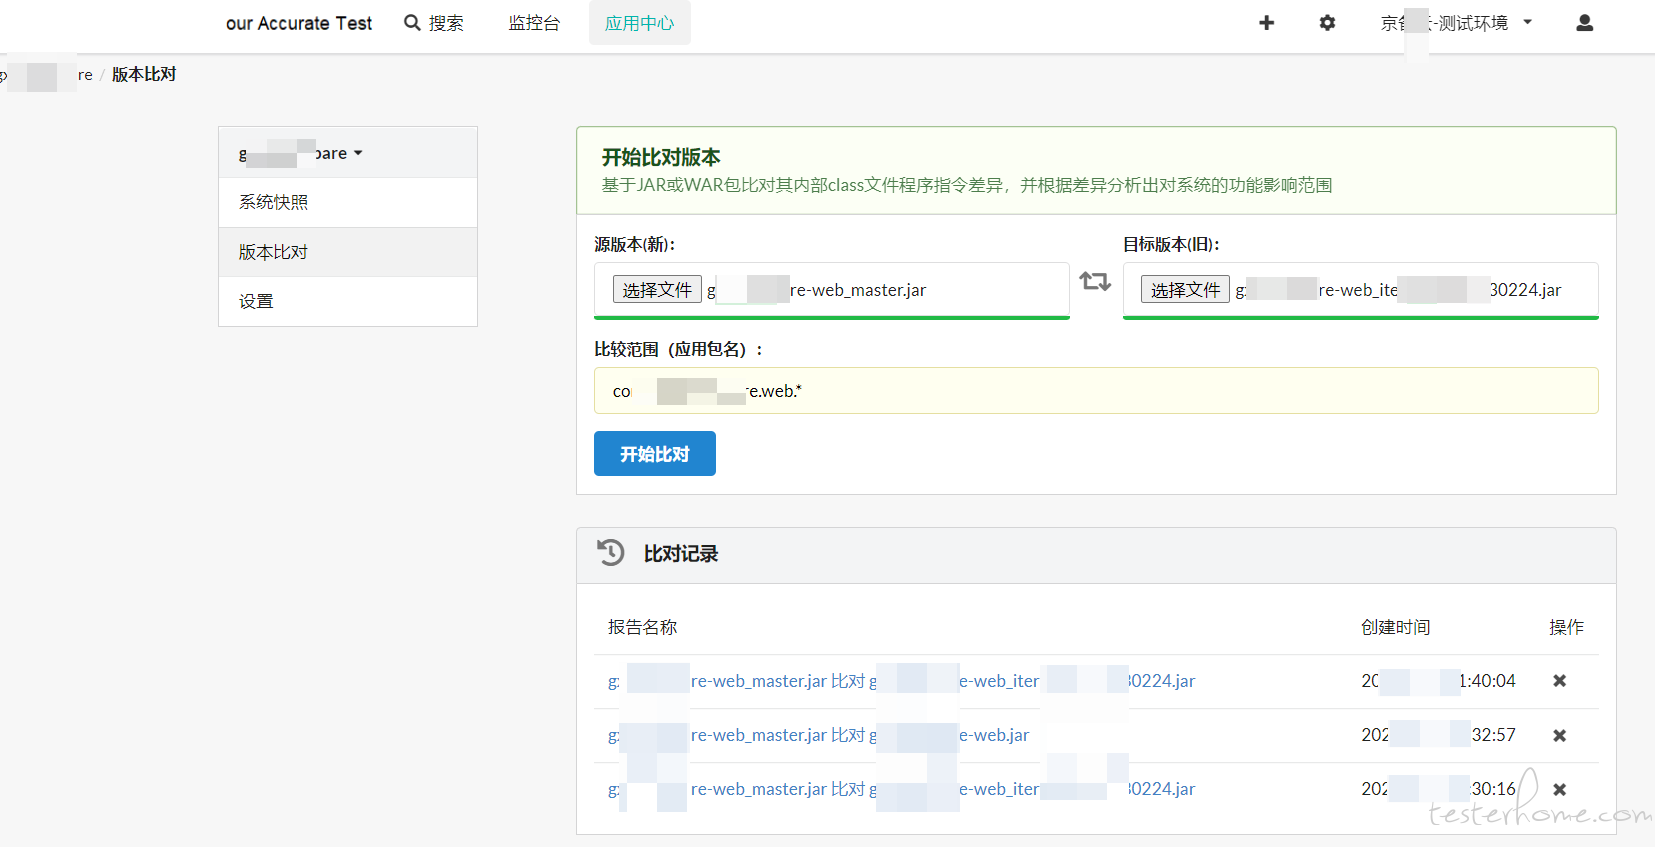Viewport: 1655px width, 847px height.
Task: Open the 监控台 menu item
Action: click(x=534, y=23)
